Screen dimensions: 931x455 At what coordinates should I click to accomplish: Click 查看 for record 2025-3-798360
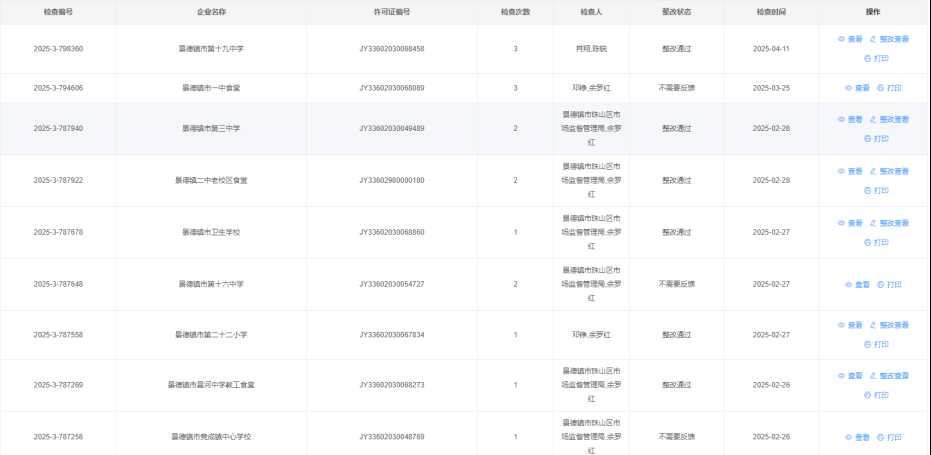tap(850, 39)
